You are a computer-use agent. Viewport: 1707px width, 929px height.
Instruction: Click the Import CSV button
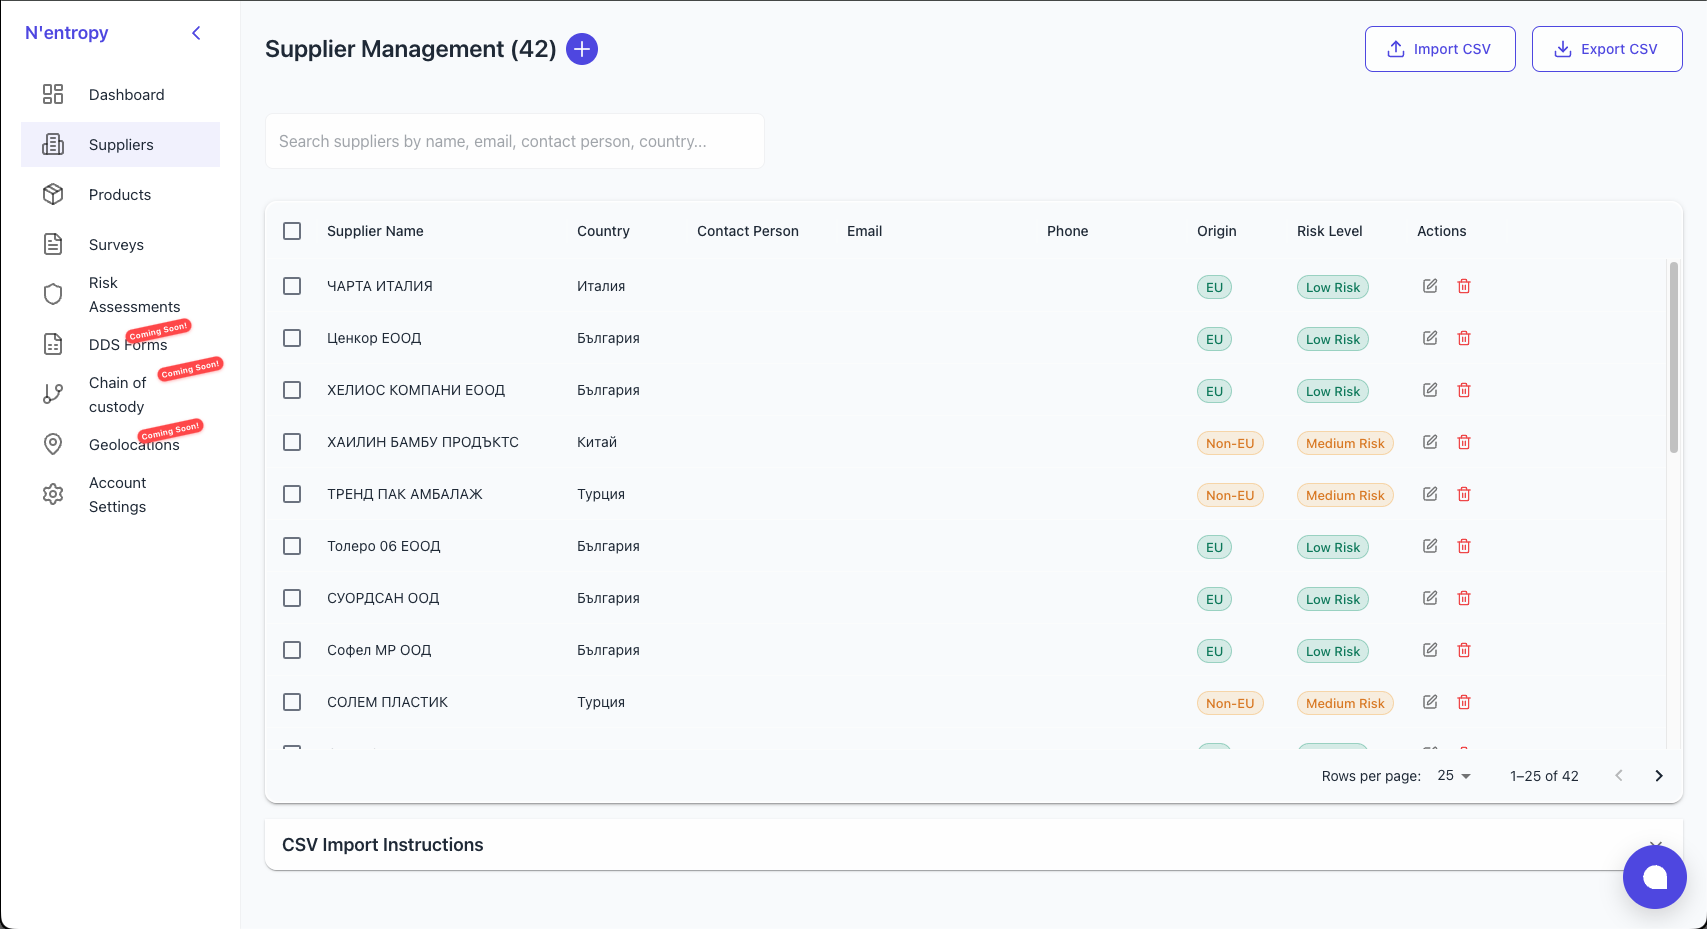tap(1440, 49)
